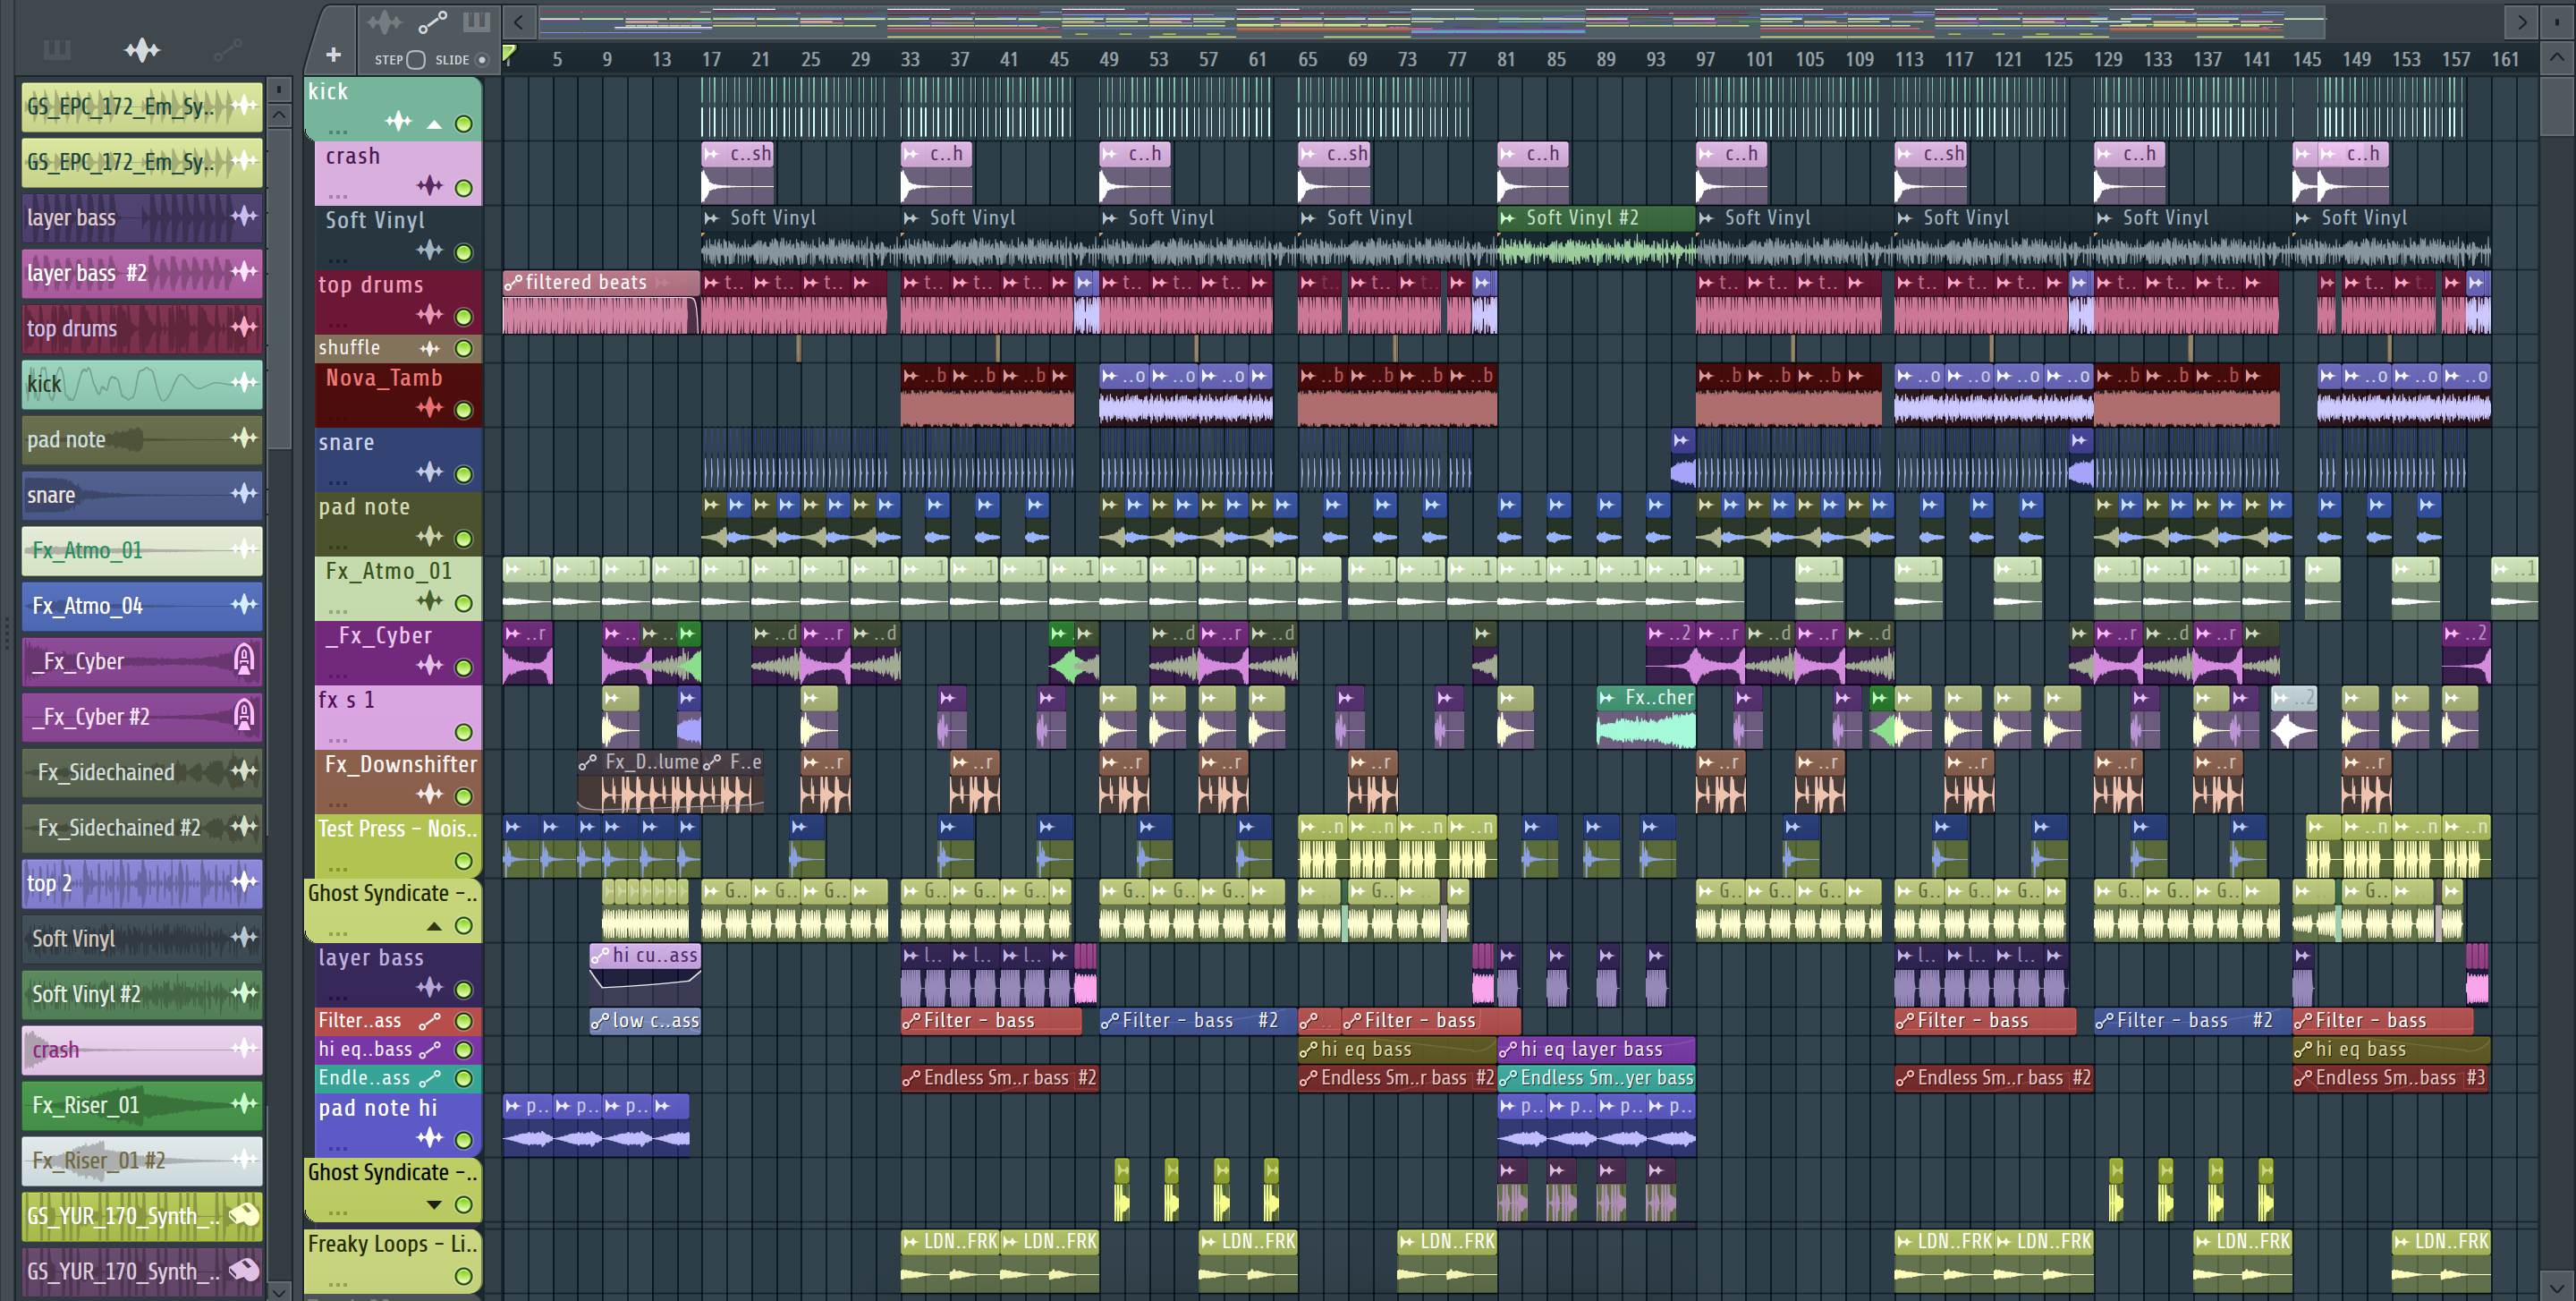Toggle the SLIDE mode radio button
Screen dimensions: 2576x1301
coord(482,60)
